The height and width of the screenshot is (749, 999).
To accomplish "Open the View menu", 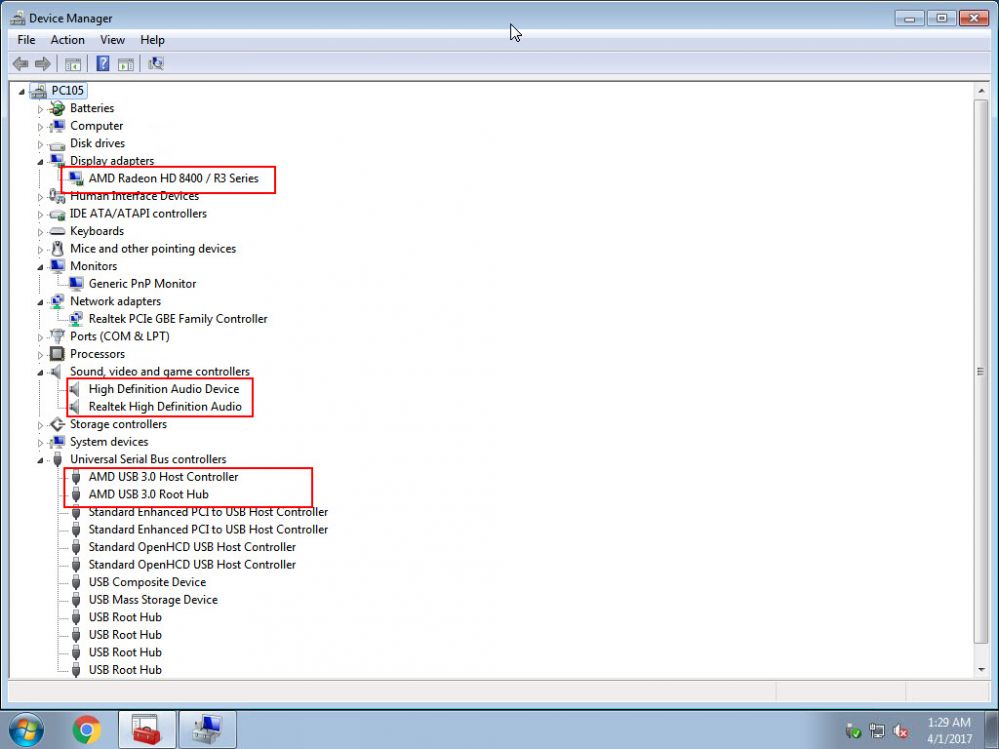I will [x=112, y=39].
